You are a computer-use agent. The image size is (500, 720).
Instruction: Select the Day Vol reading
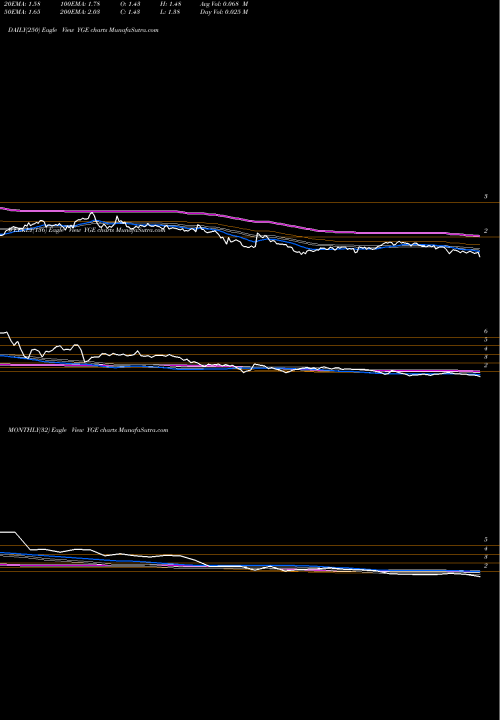224,12
